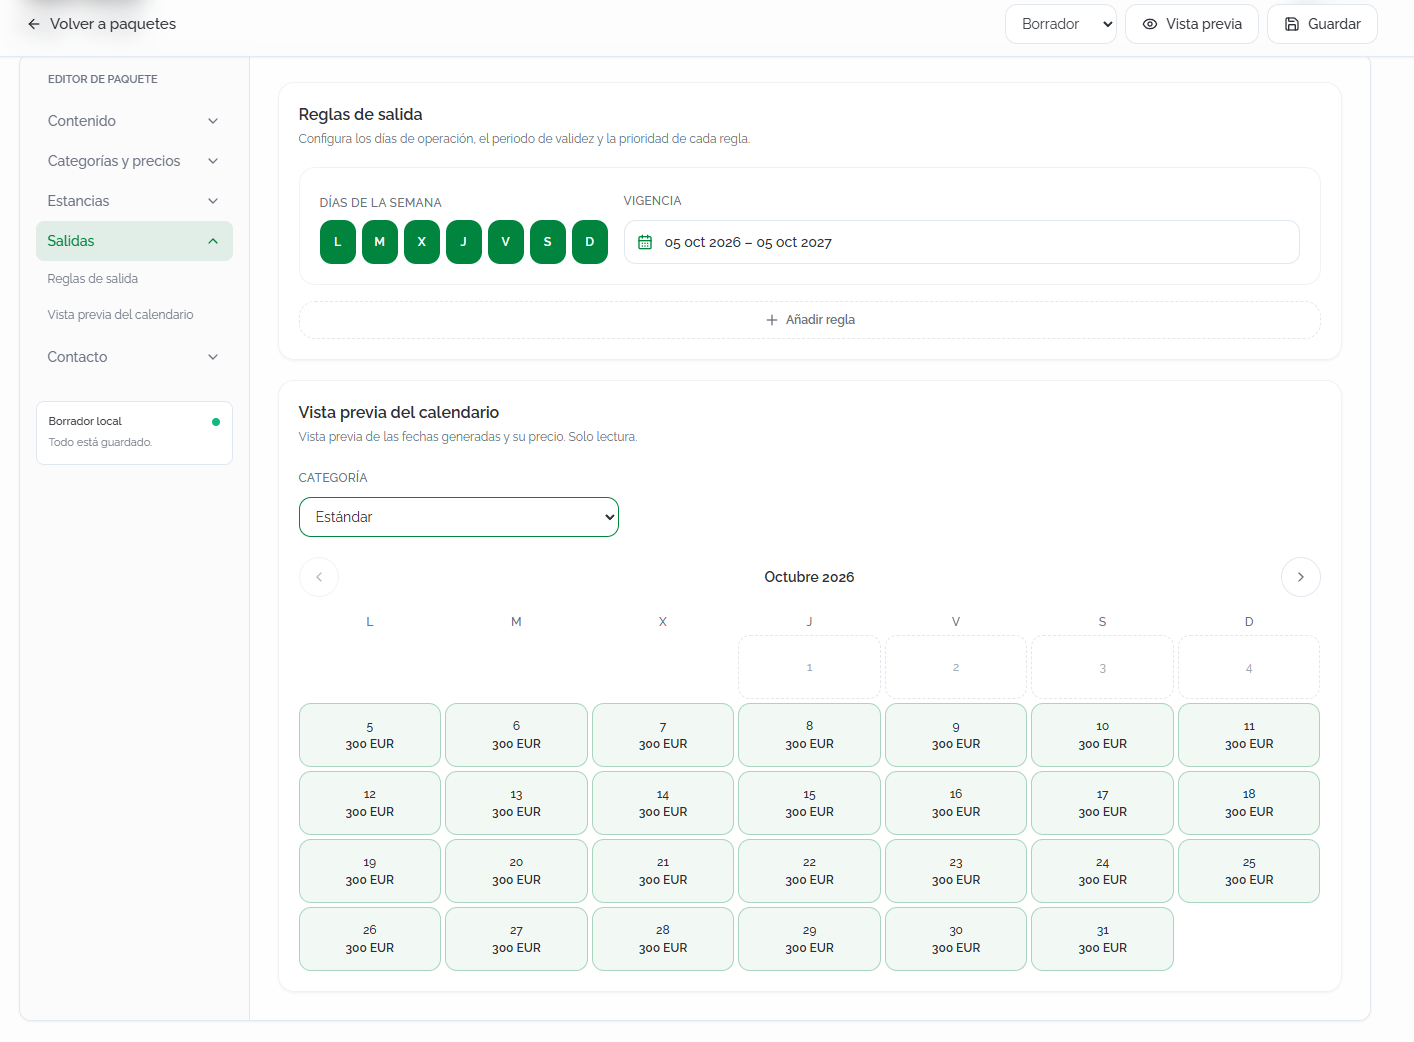Select the 15 October 300 EUR cell
This screenshot has width=1414, height=1042.
(x=809, y=803)
